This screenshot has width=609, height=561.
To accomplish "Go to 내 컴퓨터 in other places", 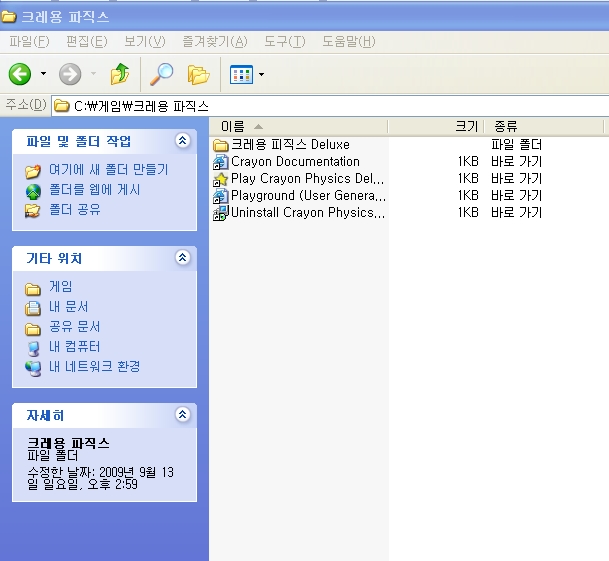I will (x=74, y=347).
